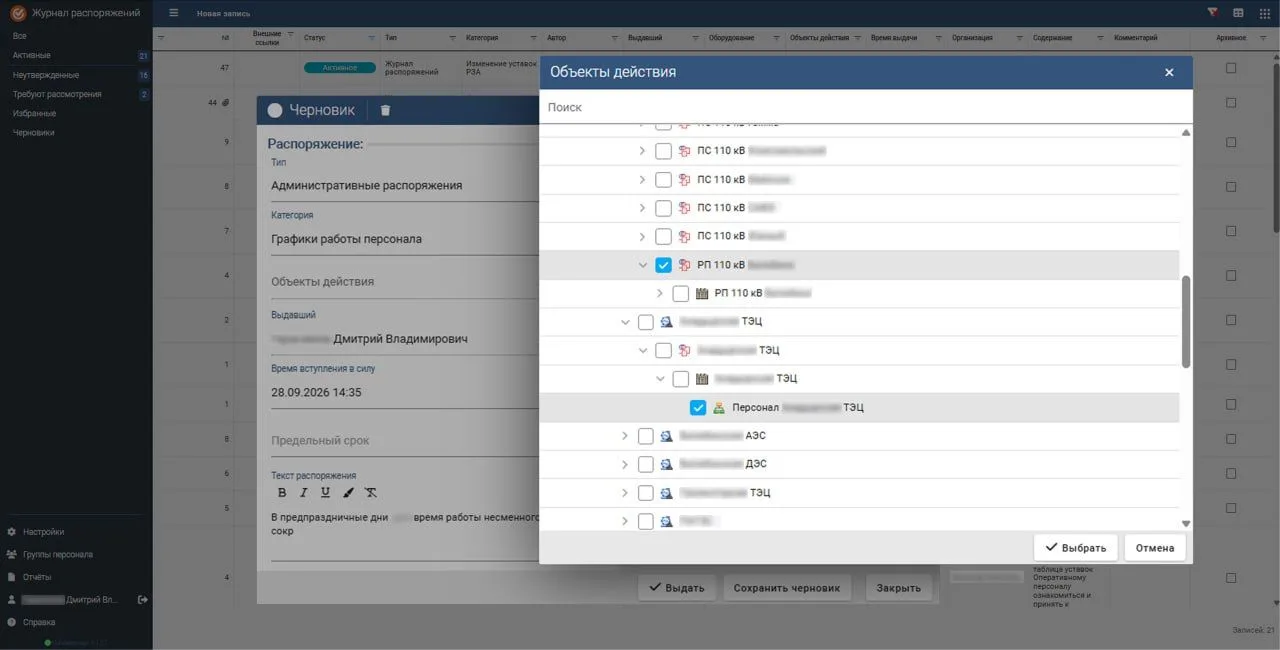The image size is (1280, 650).
Task: Click the Журнал распоряжений logo icon
Action: coord(17,13)
